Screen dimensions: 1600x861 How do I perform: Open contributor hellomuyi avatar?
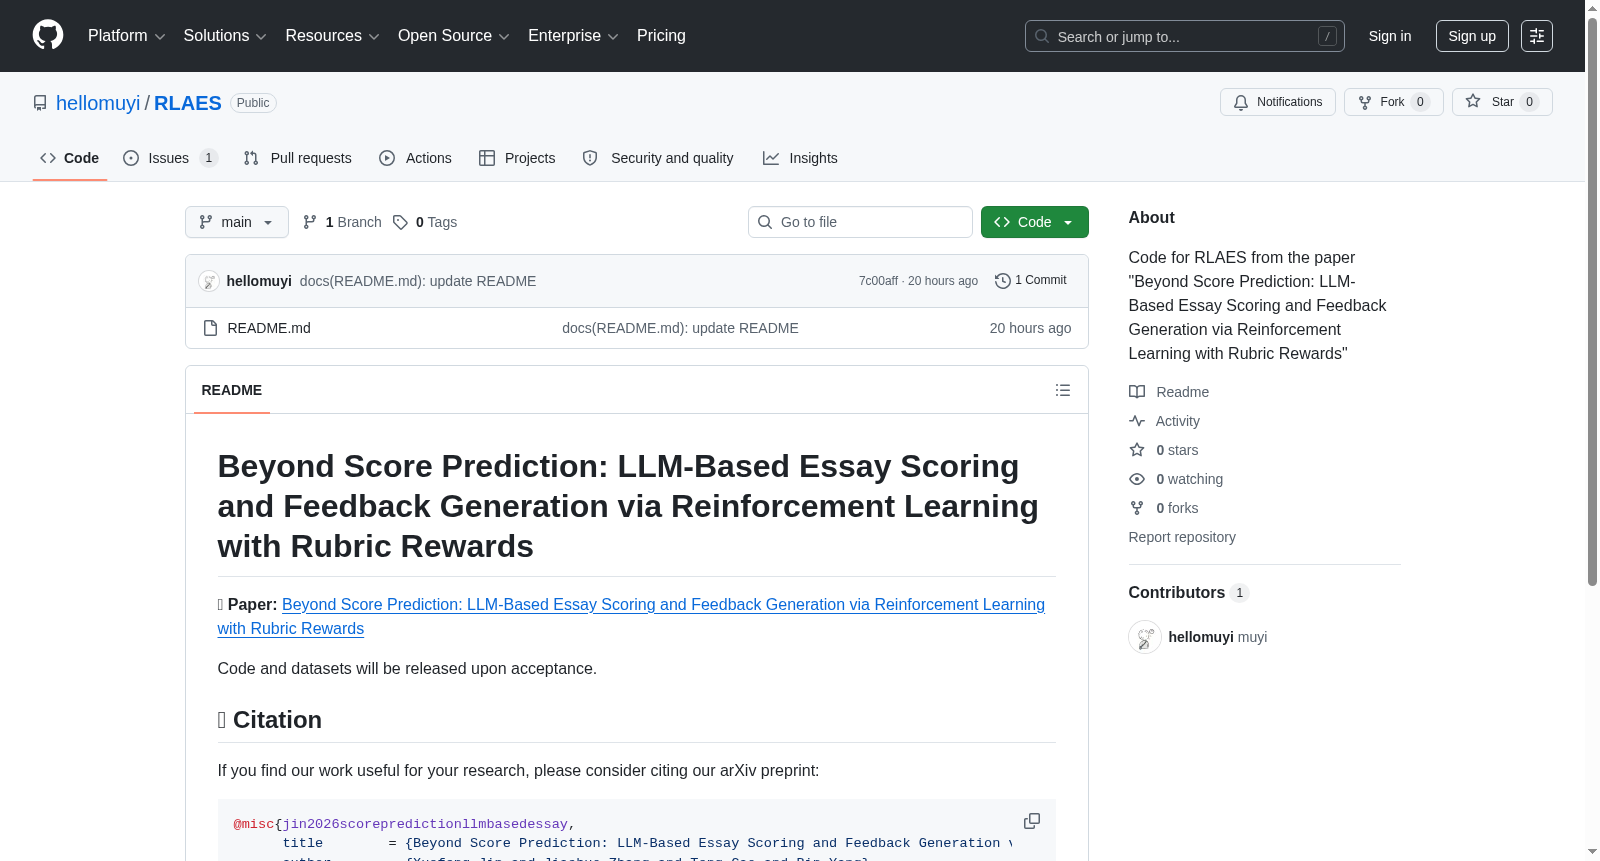(x=1145, y=637)
